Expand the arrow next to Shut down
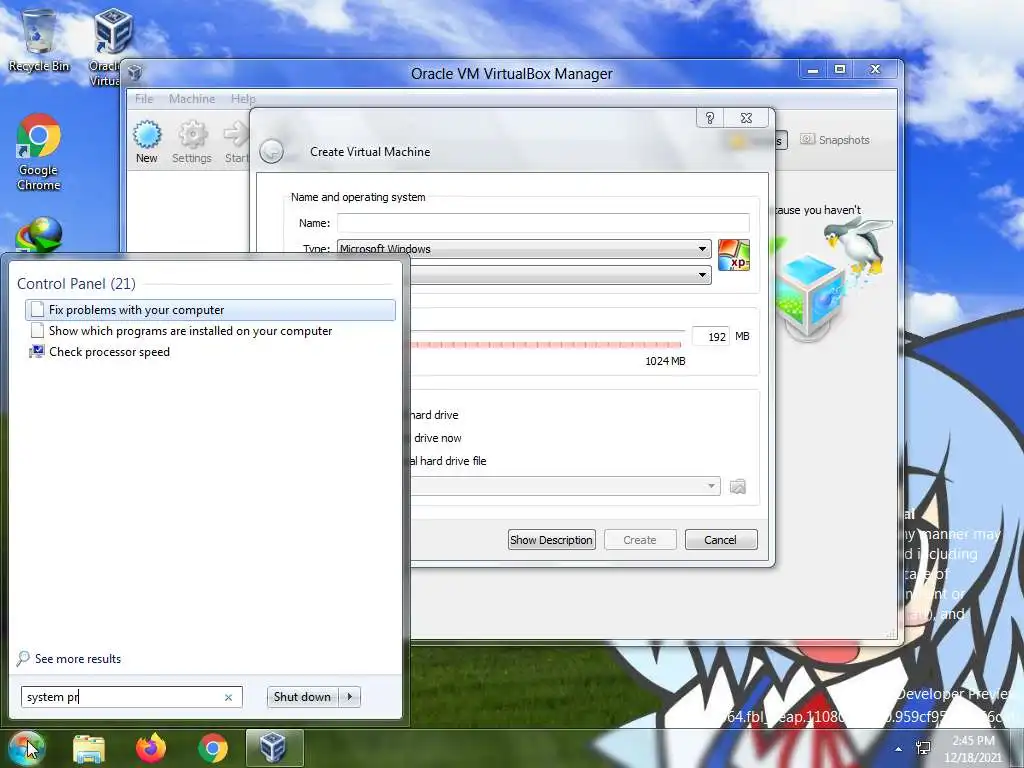Image resolution: width=1024 pixels, height=768 pixels. [x=350, y=697]
